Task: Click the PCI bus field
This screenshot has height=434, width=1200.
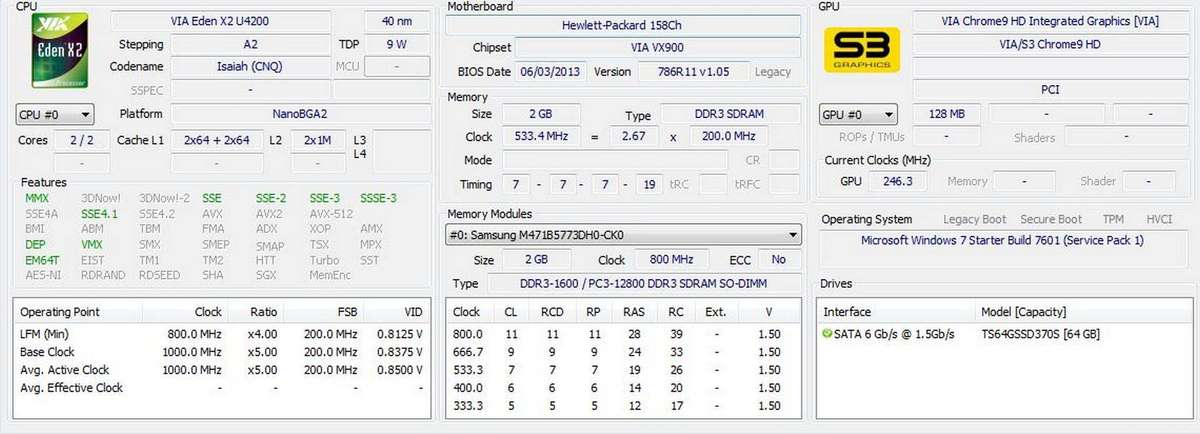Action: pyautogui.click(x=1049, y=90)
